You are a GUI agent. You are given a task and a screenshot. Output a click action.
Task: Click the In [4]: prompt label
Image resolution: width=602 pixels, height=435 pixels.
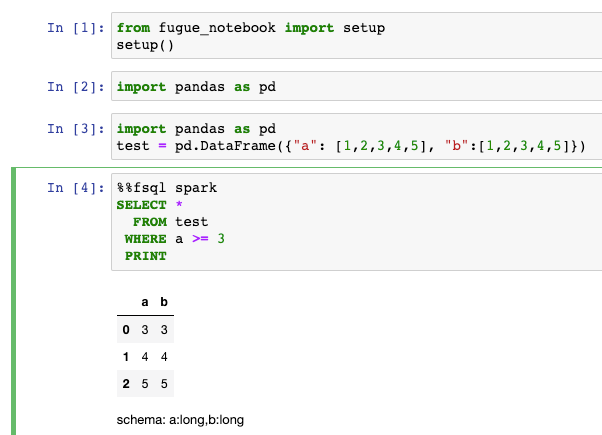(76, 188)
